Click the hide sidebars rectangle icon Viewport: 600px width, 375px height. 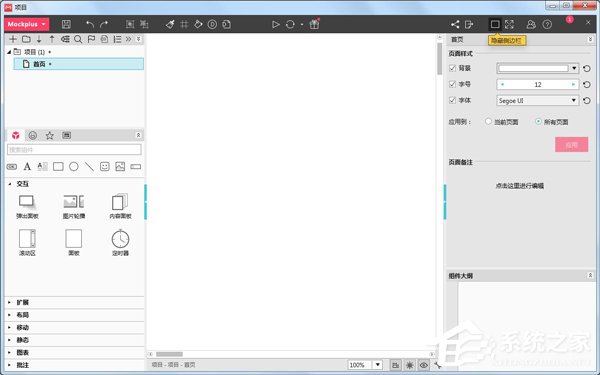coord(495,24)
